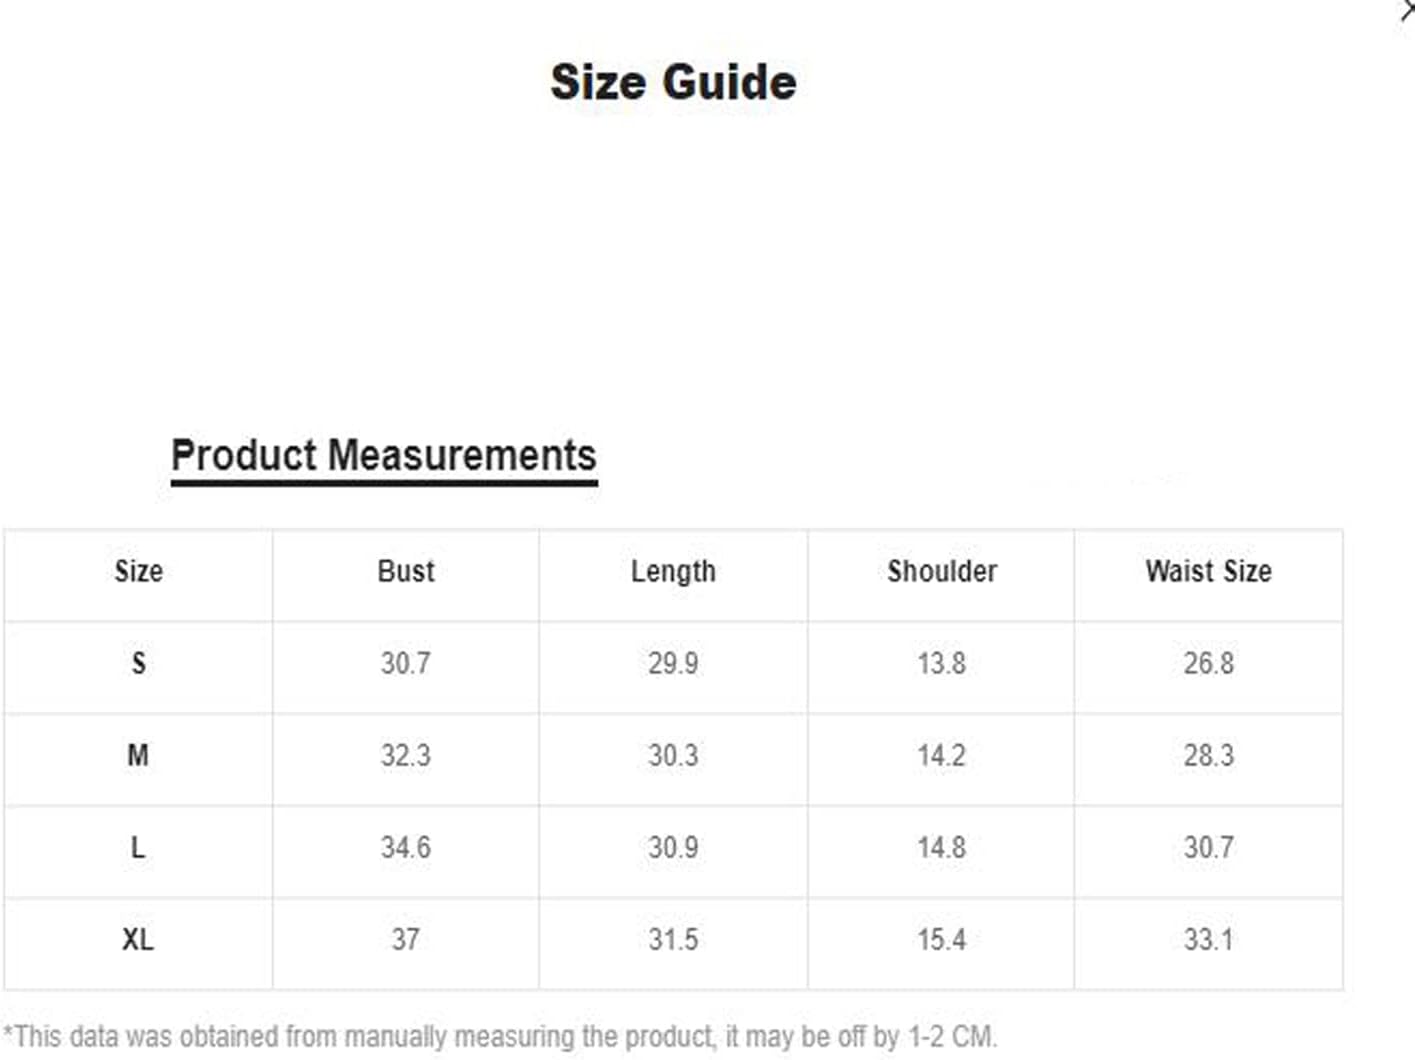Click the manual measurement disclaimer note

[500, 1037]
